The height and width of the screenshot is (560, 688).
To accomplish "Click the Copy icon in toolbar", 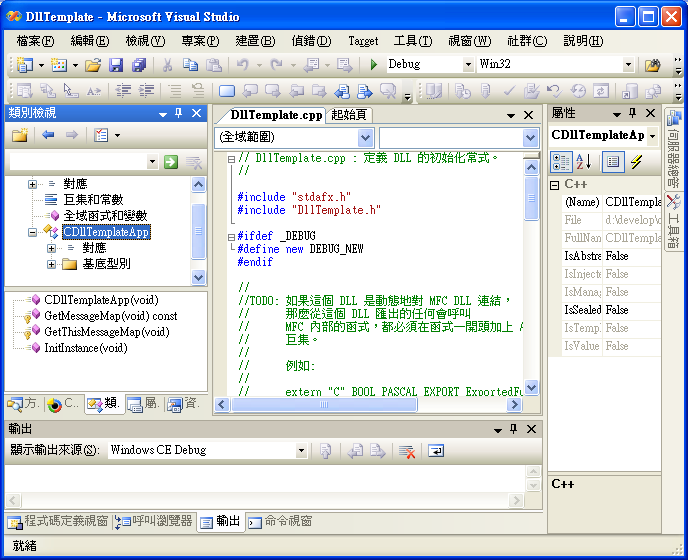I will tap(190, 65).
